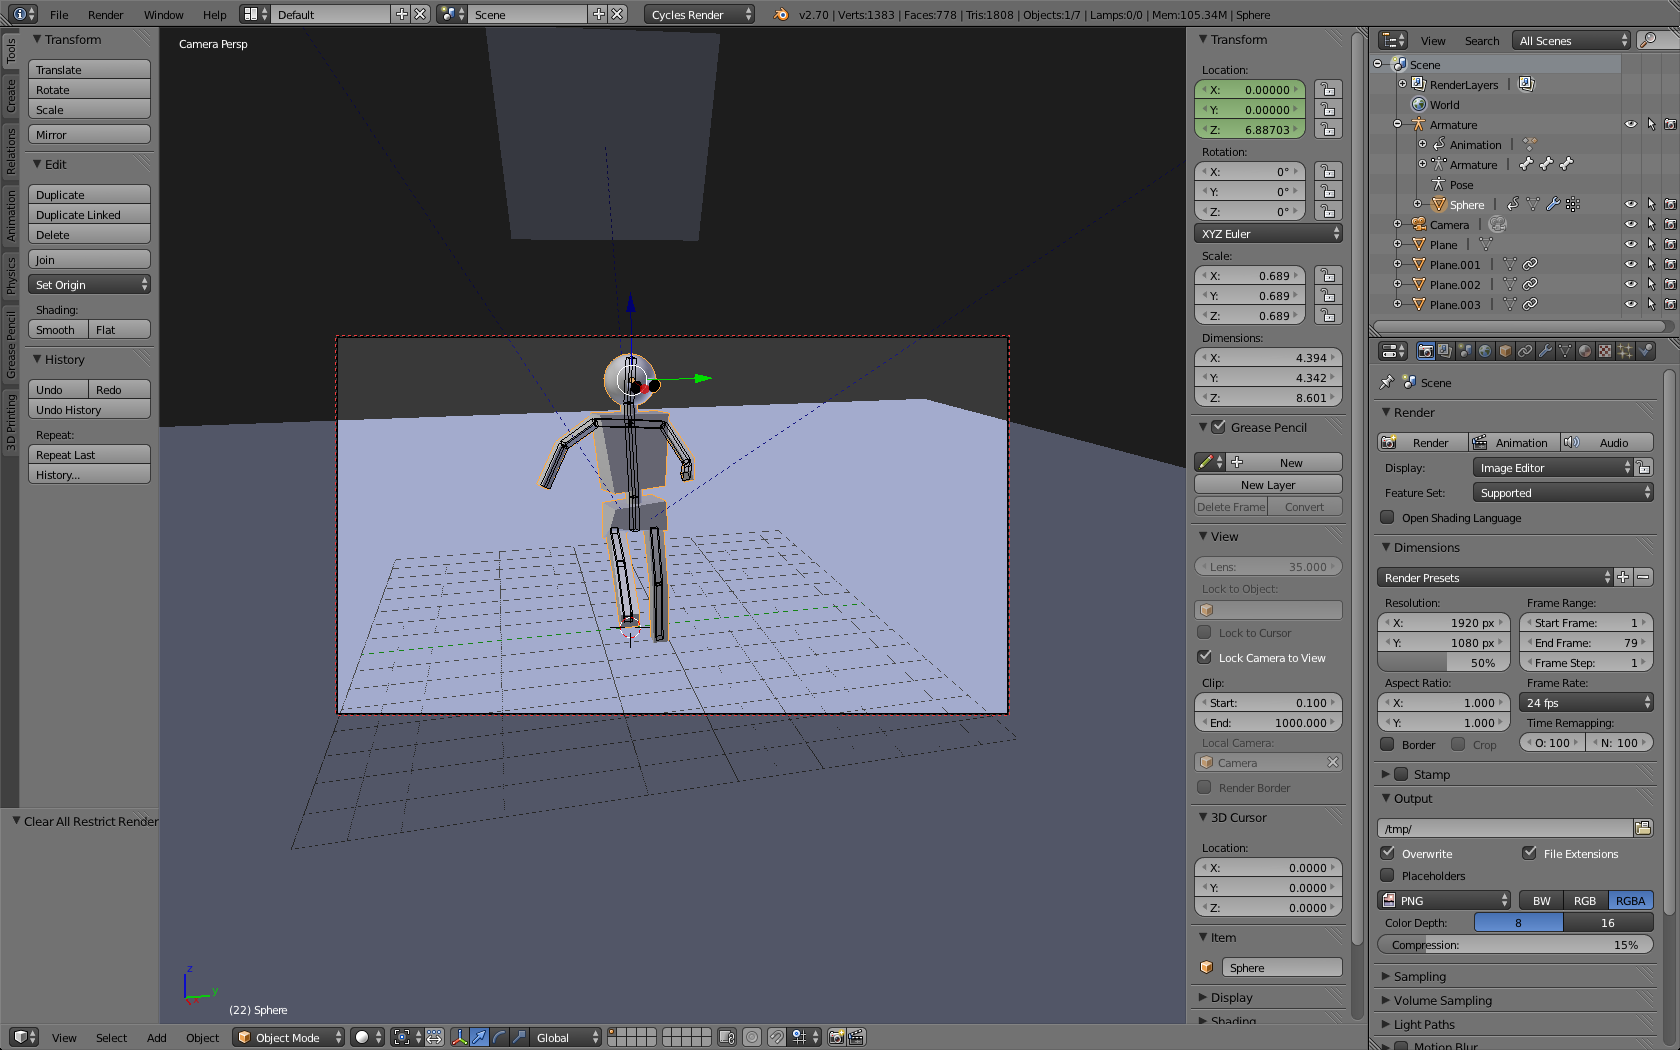Disable the Overwrite checkbox
Screen dimensions: 1680x1050
[x=1387, y=853]
